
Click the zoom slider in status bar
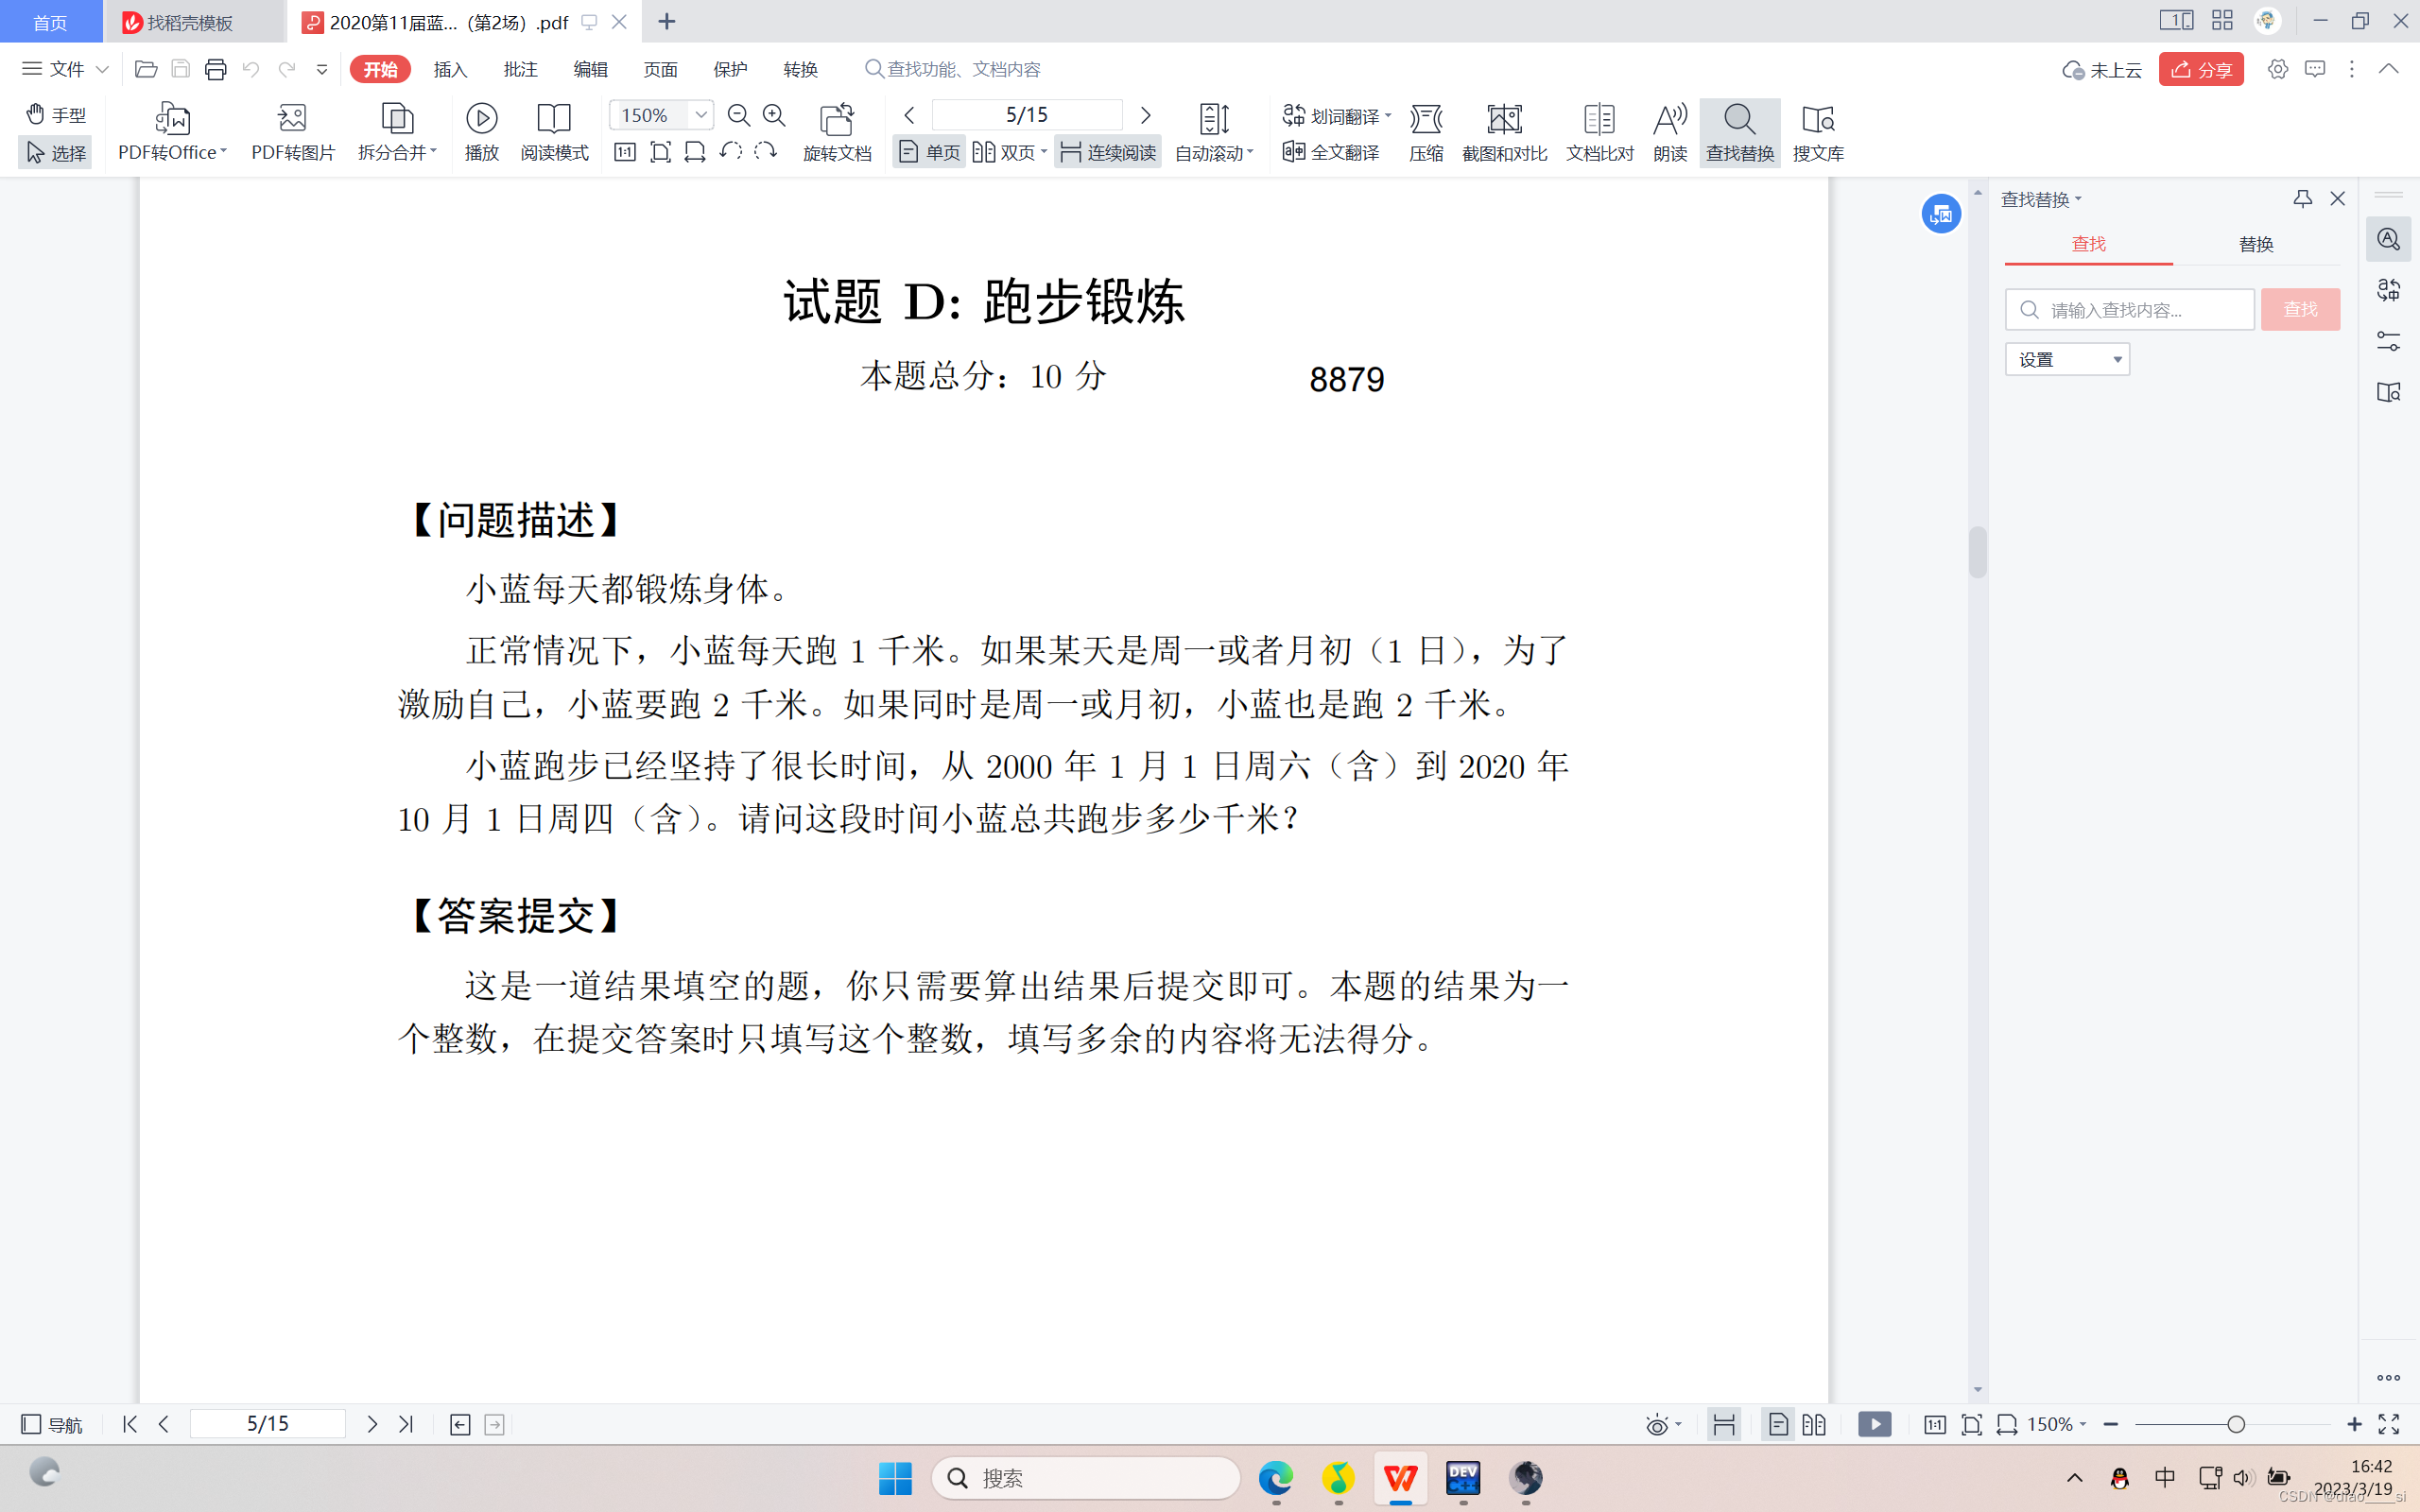pyautogui.click(x=2235, y=1424)
